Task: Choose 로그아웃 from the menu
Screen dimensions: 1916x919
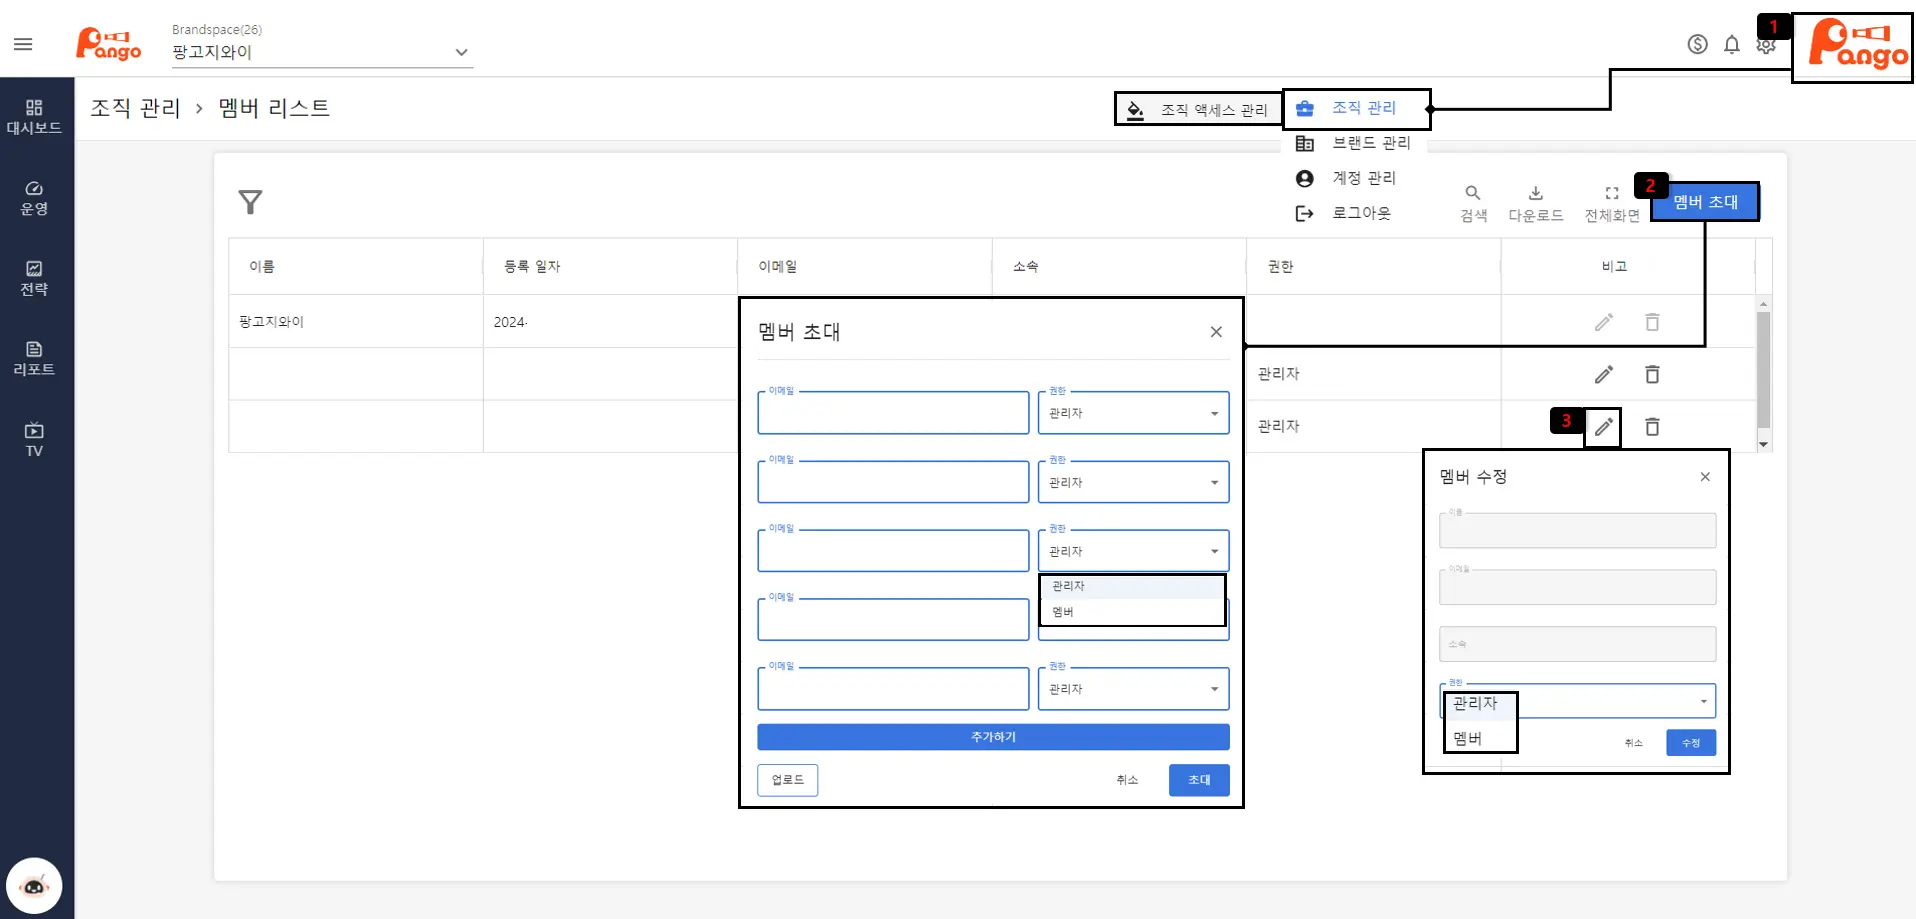Action: point(1360,213)
